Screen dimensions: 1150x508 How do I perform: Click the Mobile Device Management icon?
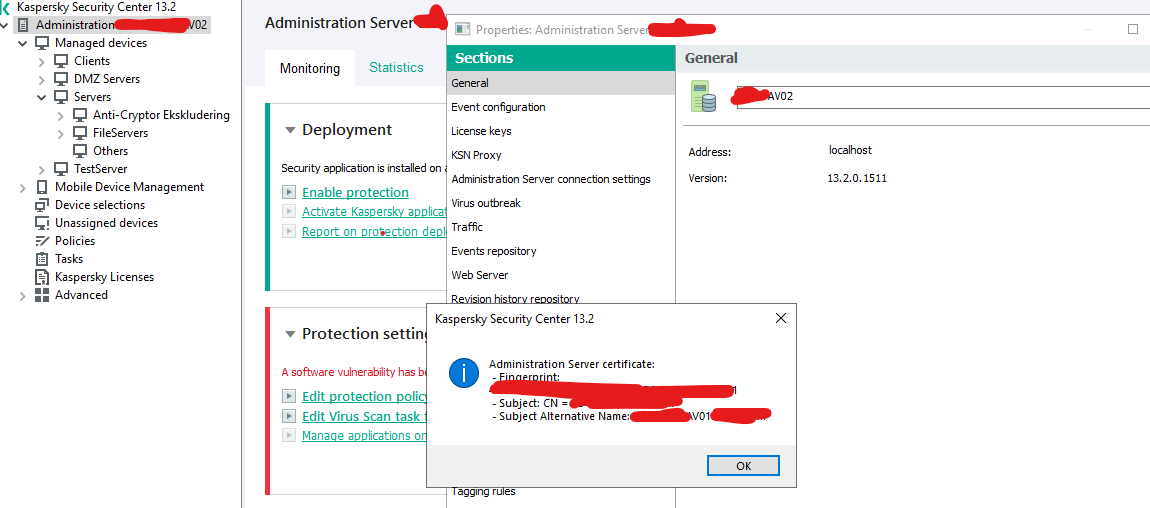point(42,187)
